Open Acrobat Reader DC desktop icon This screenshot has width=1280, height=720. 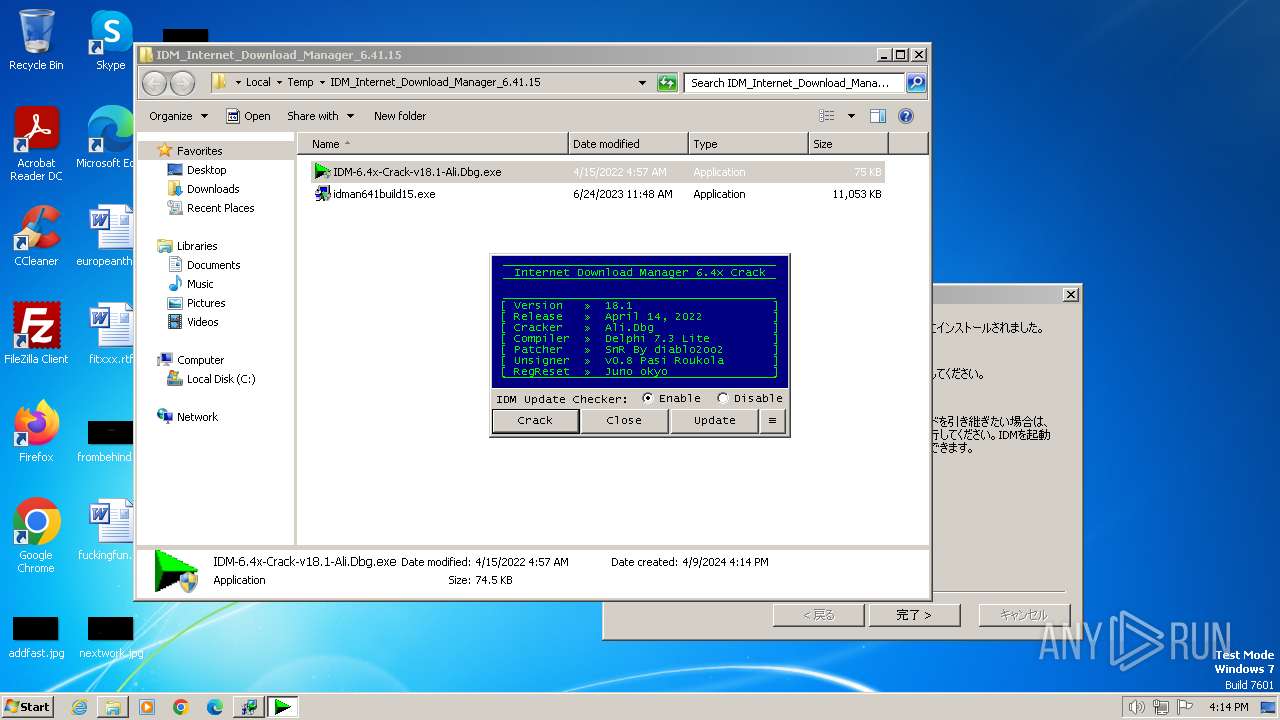click(36, 144)
